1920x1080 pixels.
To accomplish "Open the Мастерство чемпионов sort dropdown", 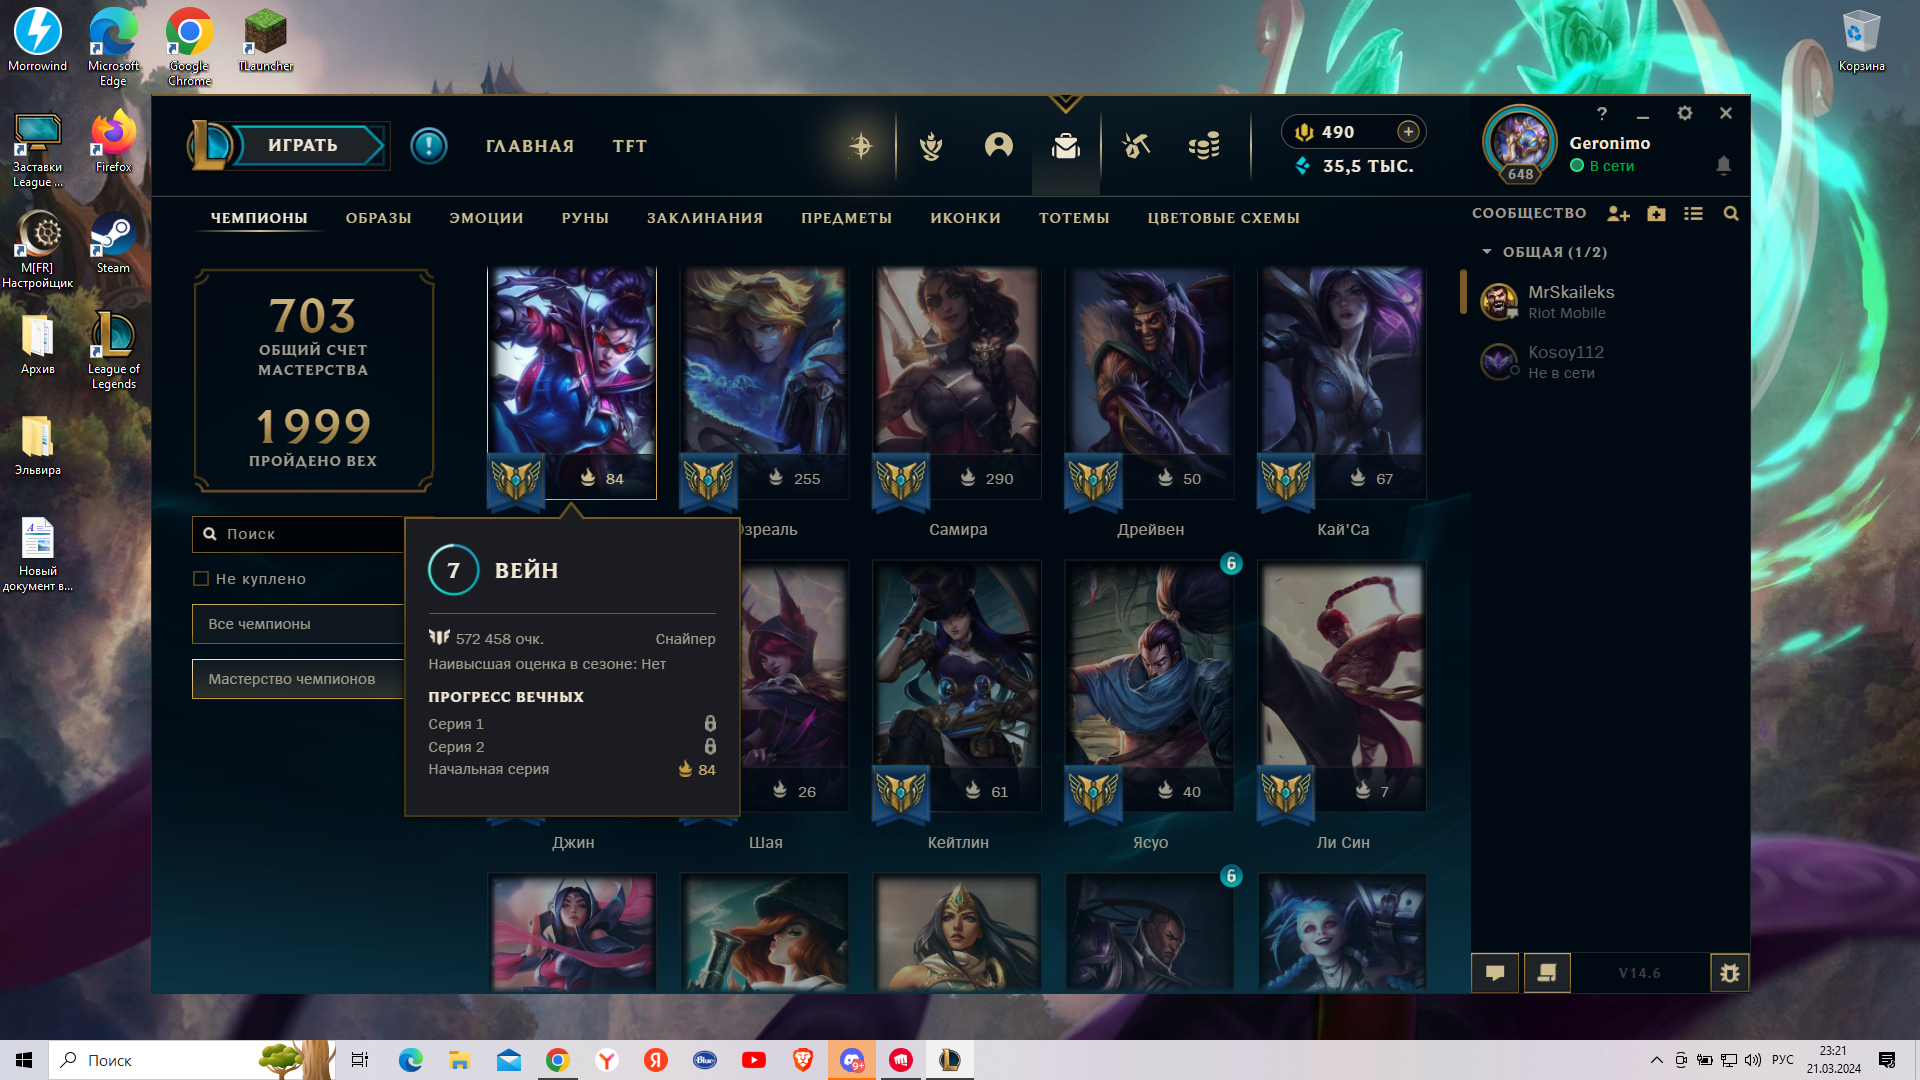I will click(x=298, y=679).
